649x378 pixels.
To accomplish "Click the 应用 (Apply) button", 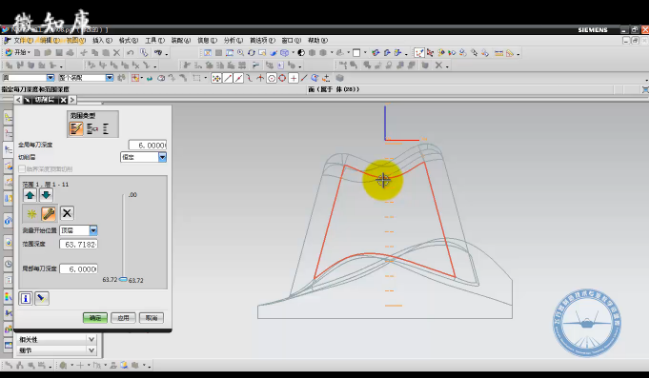I will (123, 318).
